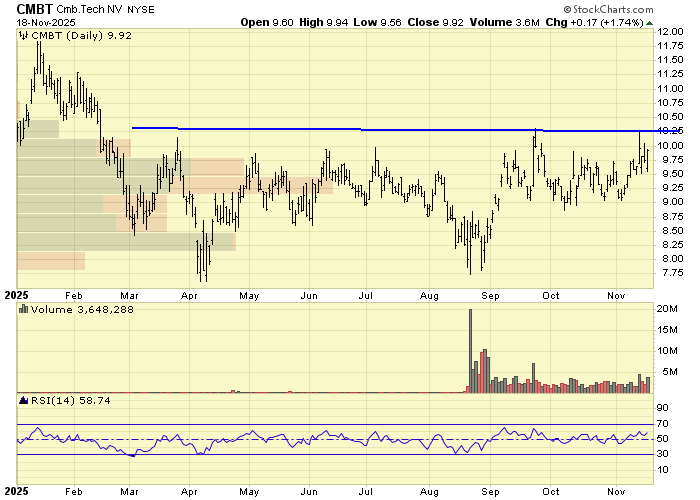Click the 12.00 price axis label

[670, 32]
